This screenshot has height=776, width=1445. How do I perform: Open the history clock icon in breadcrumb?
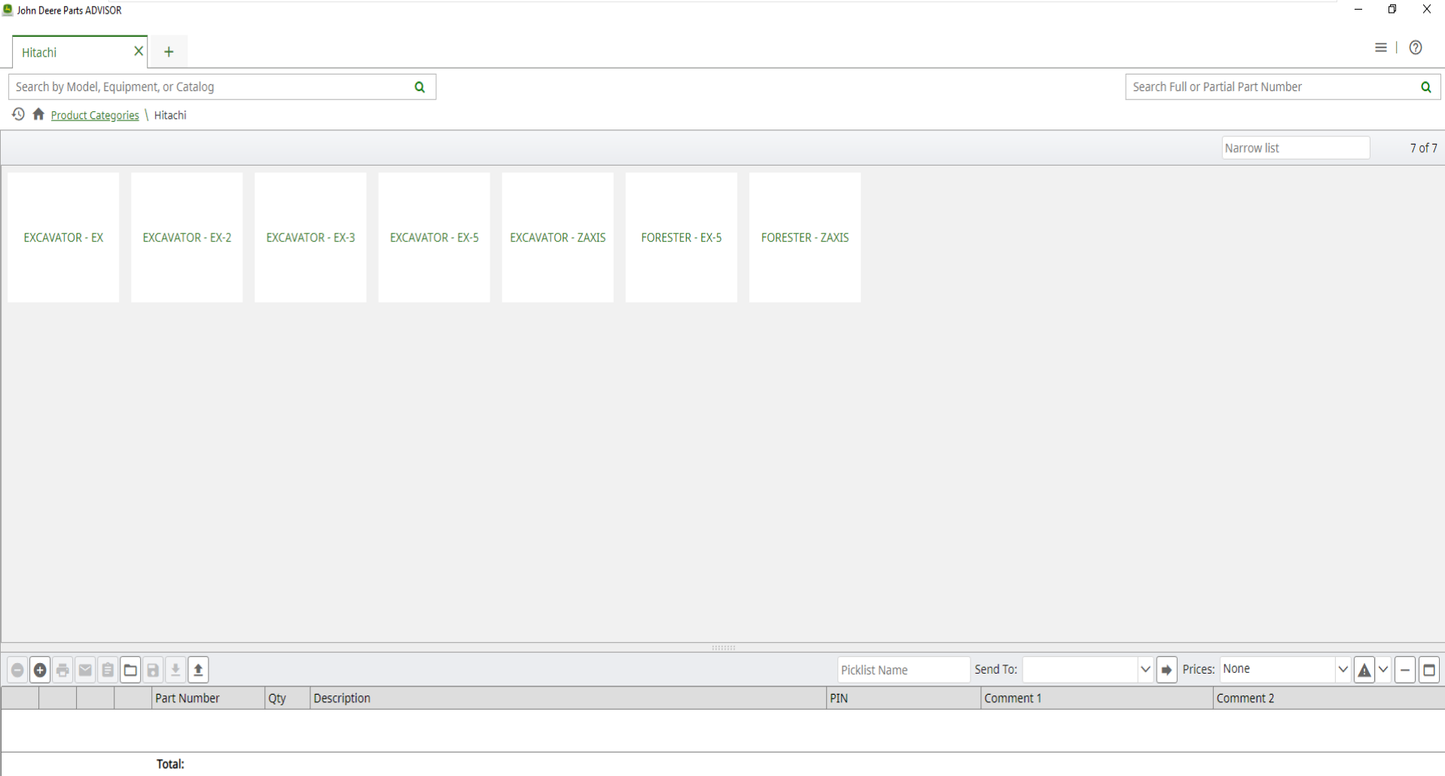point(18,115)
